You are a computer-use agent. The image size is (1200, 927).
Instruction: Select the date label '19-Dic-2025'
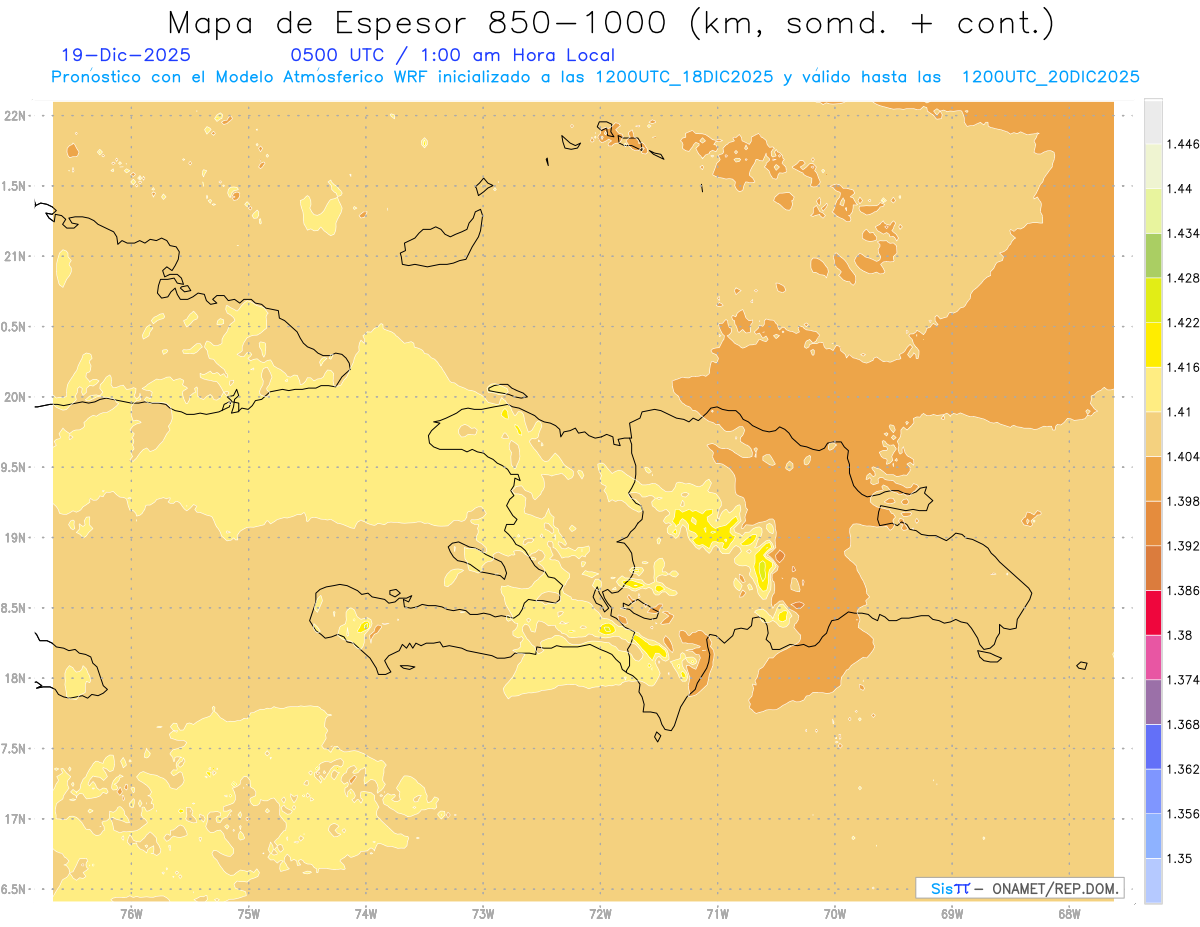point(126,55)
